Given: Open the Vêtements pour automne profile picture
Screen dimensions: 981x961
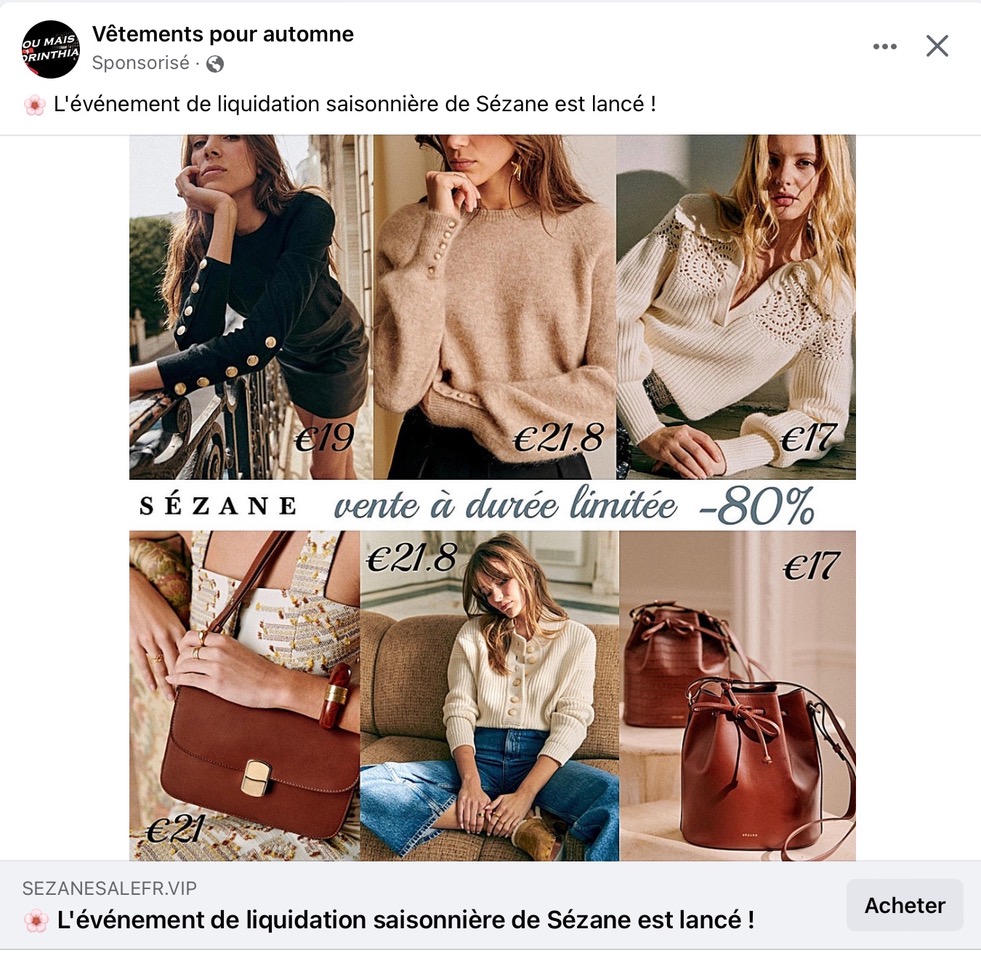Looking at the screenshot, I should 51,49.
